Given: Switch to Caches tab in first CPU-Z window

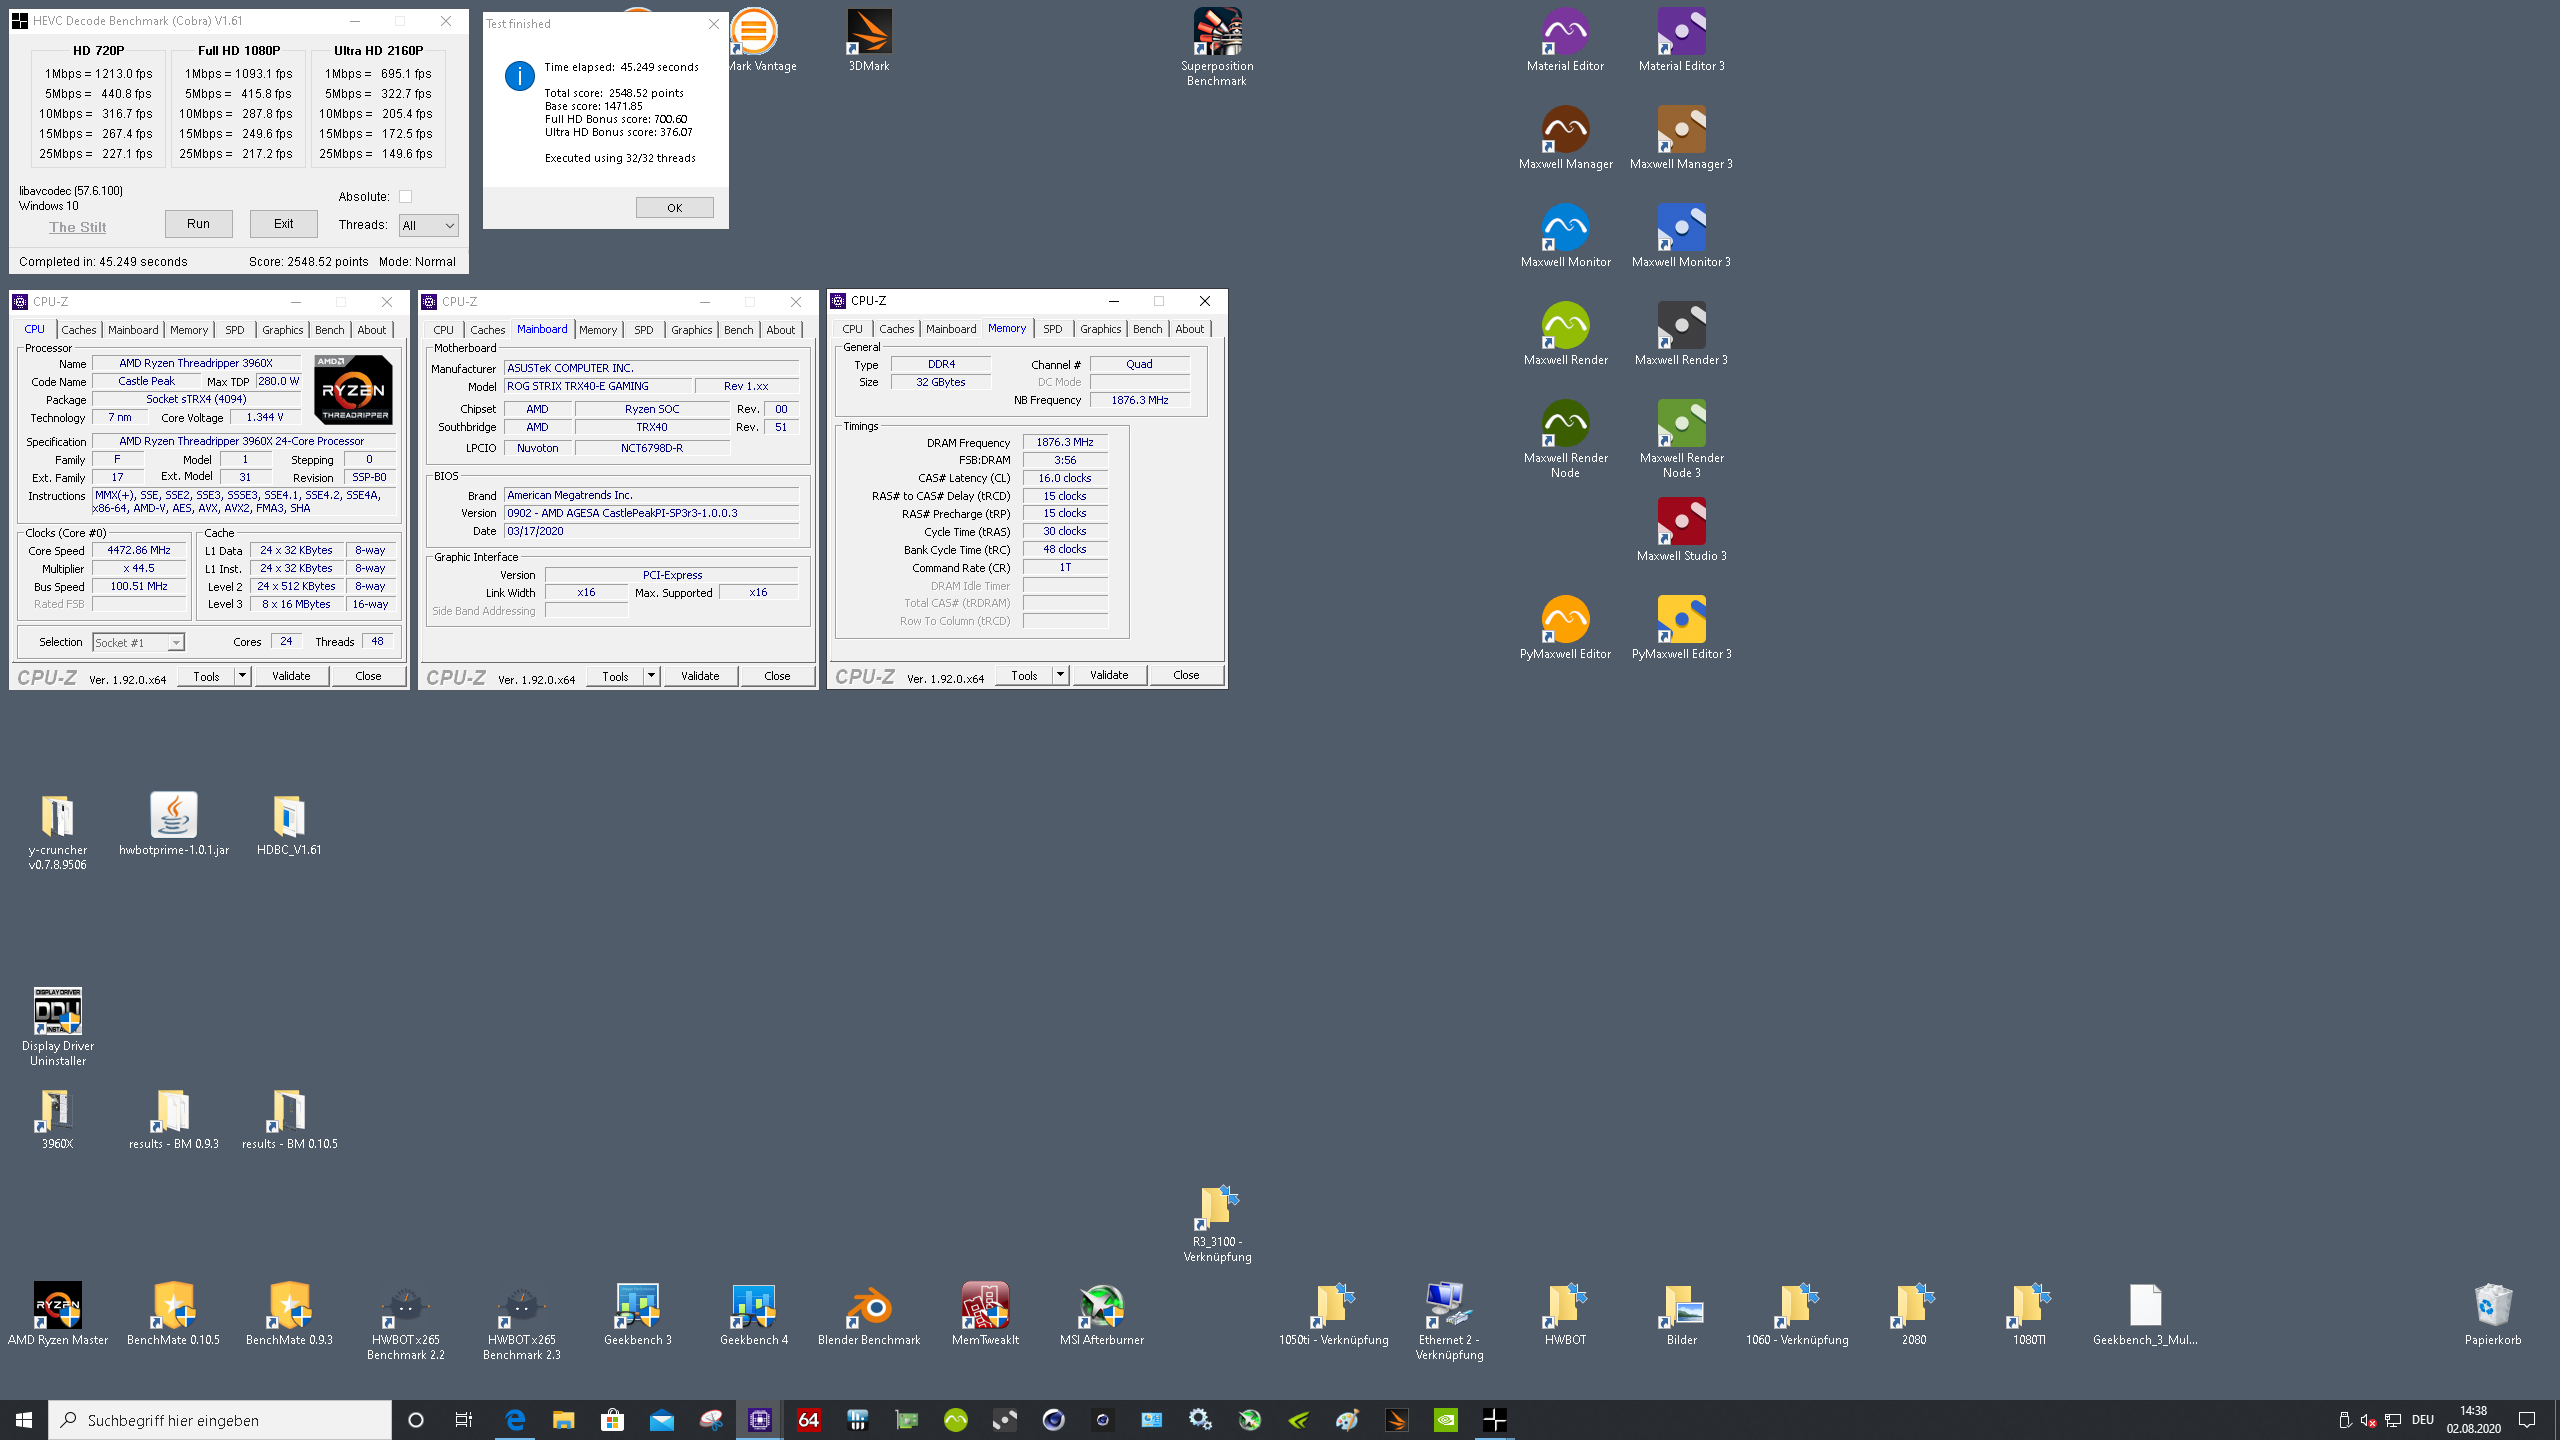Looking at the screenshot, I should pyautogui.click(x=78, y=330).
